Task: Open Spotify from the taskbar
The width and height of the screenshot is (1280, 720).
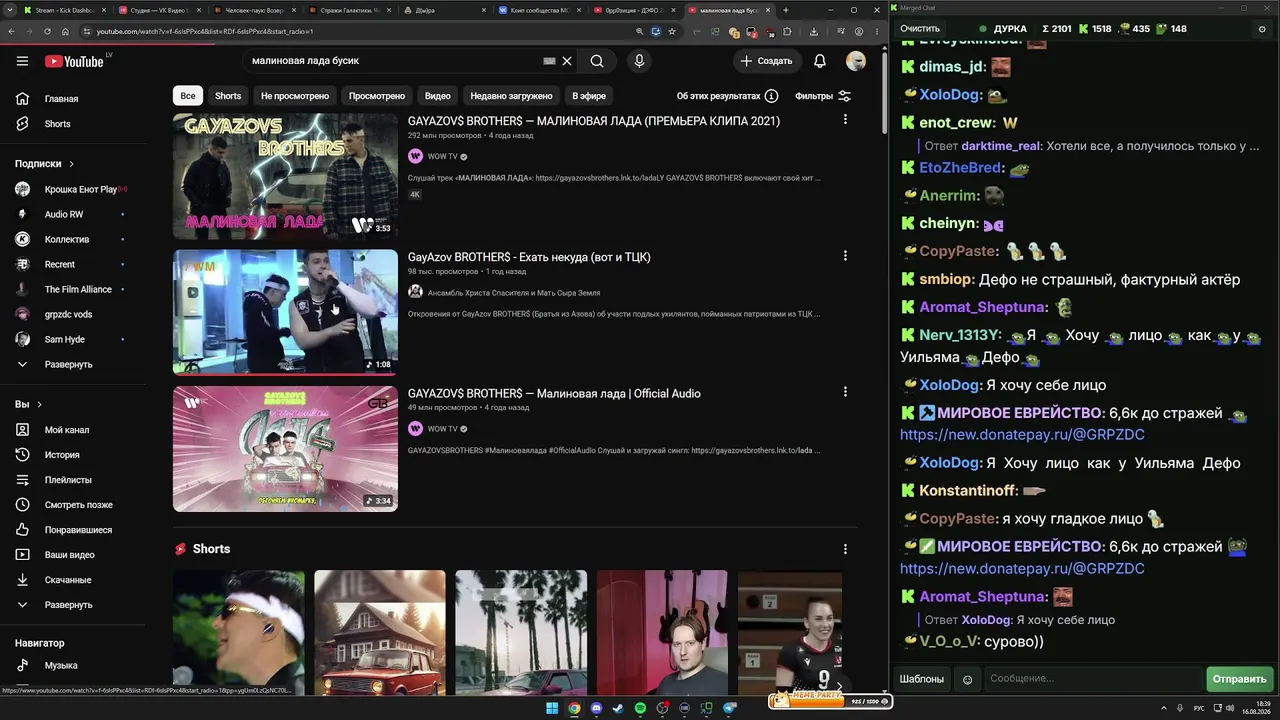Action: click(640, 709)
